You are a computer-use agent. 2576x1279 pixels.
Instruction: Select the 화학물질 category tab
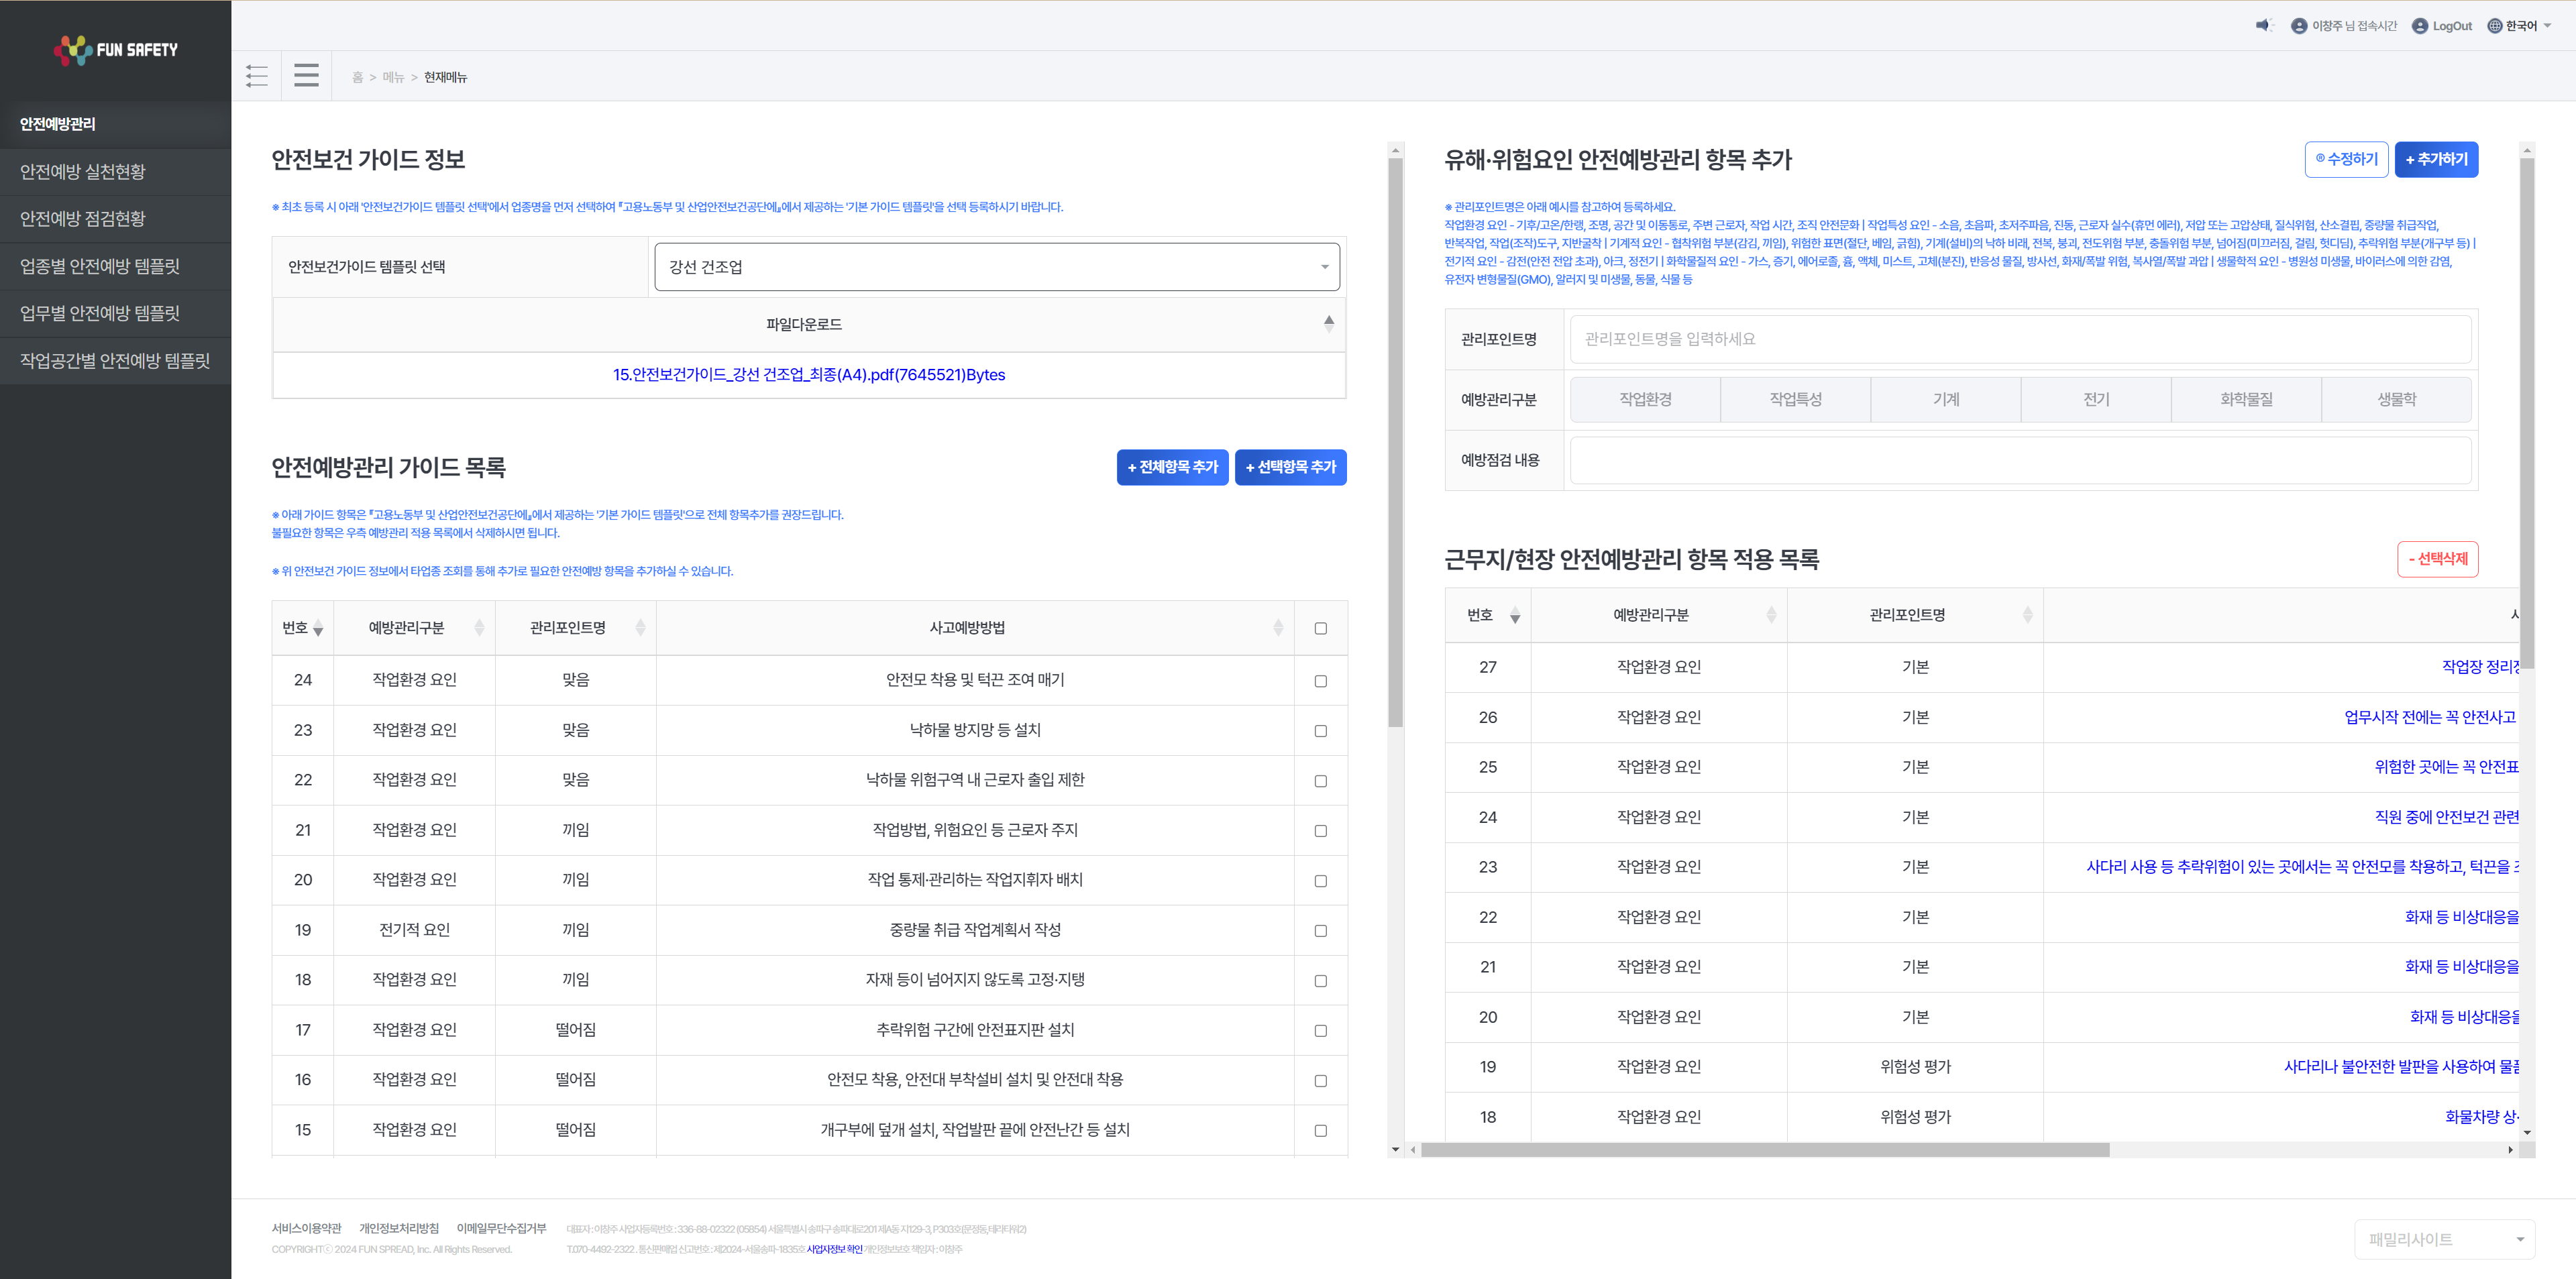click(x=2246, y=399)
